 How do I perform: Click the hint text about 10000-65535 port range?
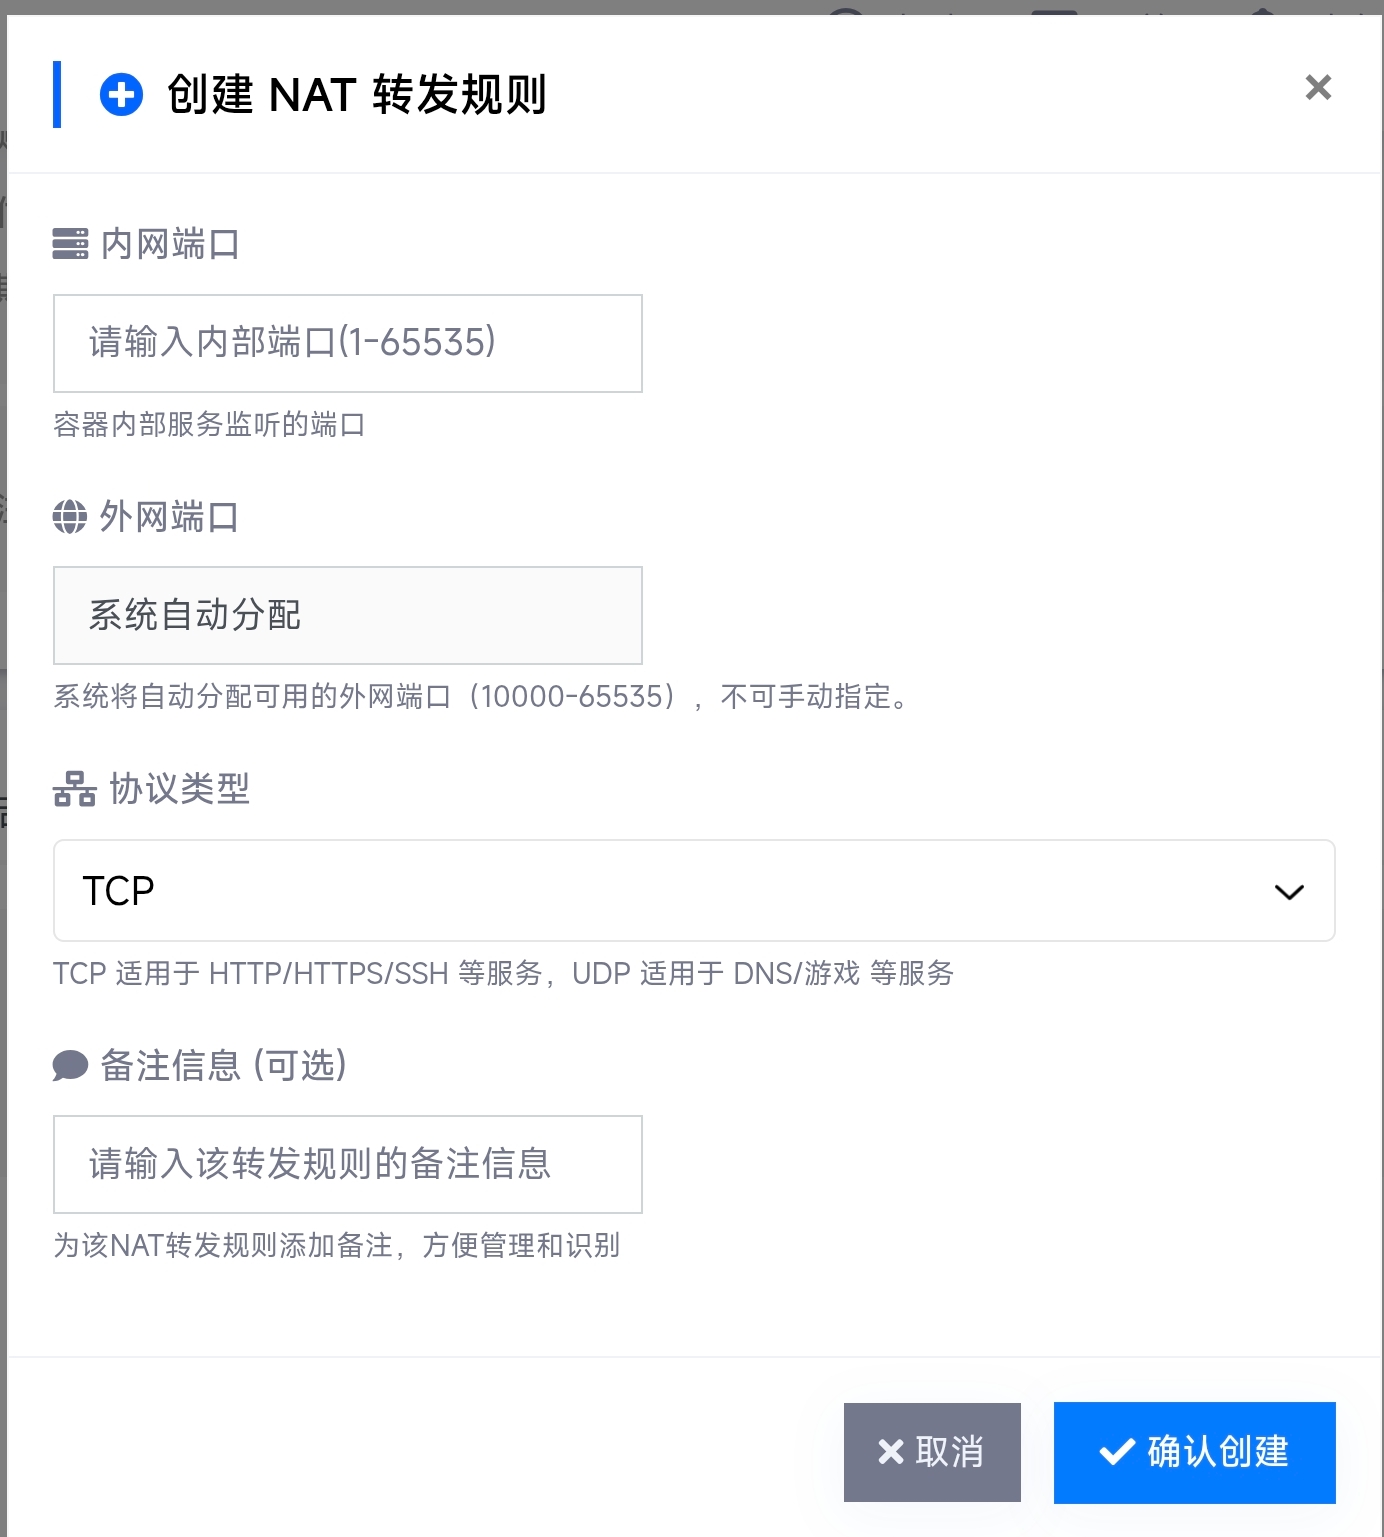pos(481,697)
